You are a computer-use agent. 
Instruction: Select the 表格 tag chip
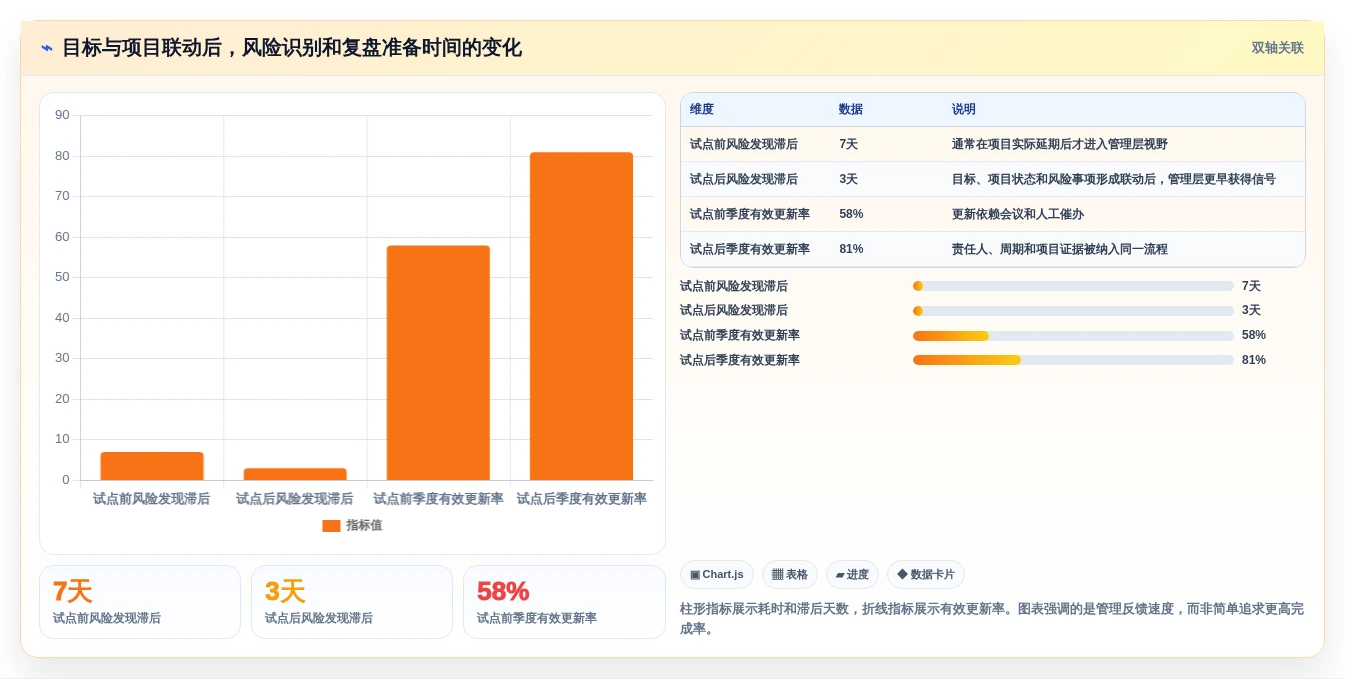click(790, 575)
